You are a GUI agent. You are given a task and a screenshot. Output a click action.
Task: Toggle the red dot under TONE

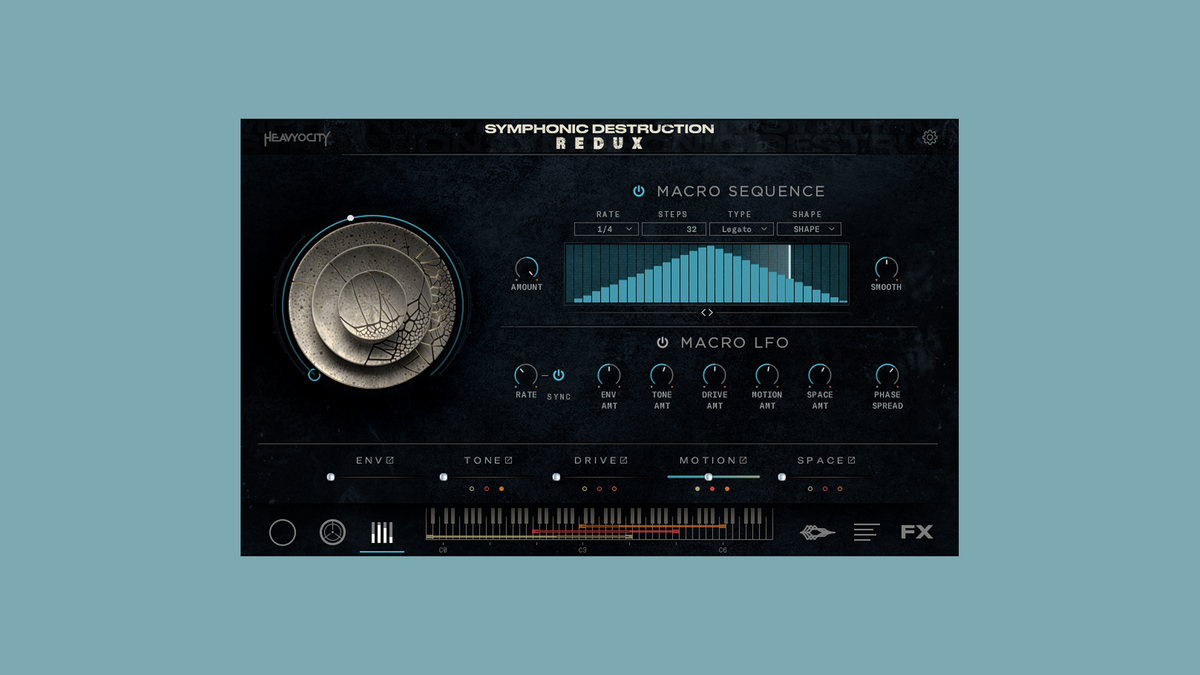(x=486, y=489)
